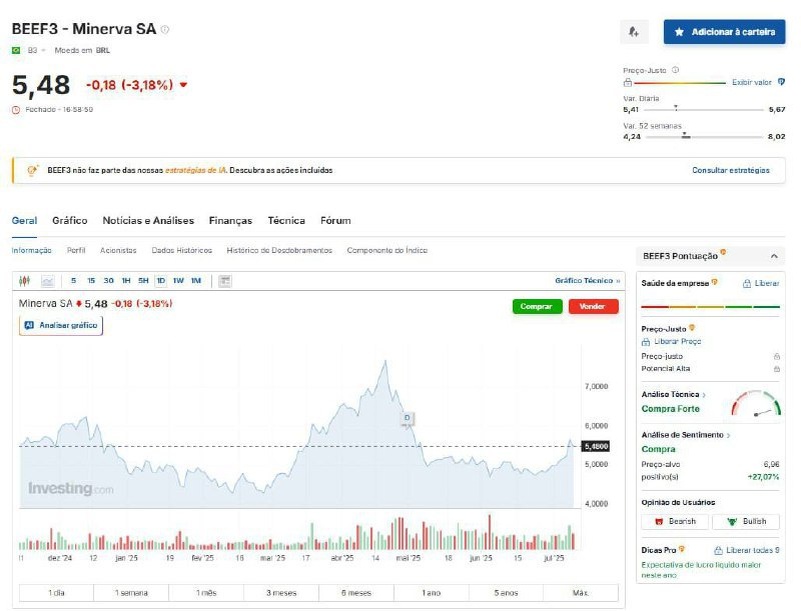Screen dimensions: 801x611
Task: Set chart range to 1 ano
Action: pyautogui.click(x=431, y=593)
